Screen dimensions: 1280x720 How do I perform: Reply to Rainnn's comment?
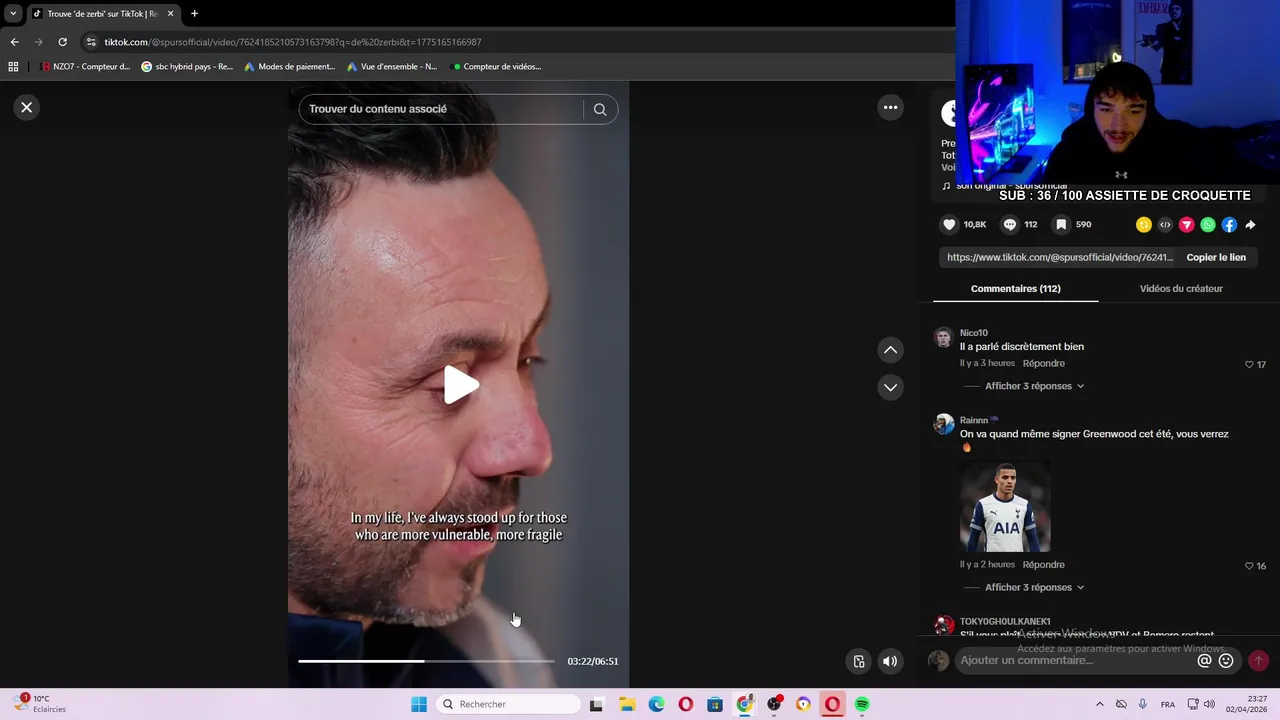(1043, 564)
